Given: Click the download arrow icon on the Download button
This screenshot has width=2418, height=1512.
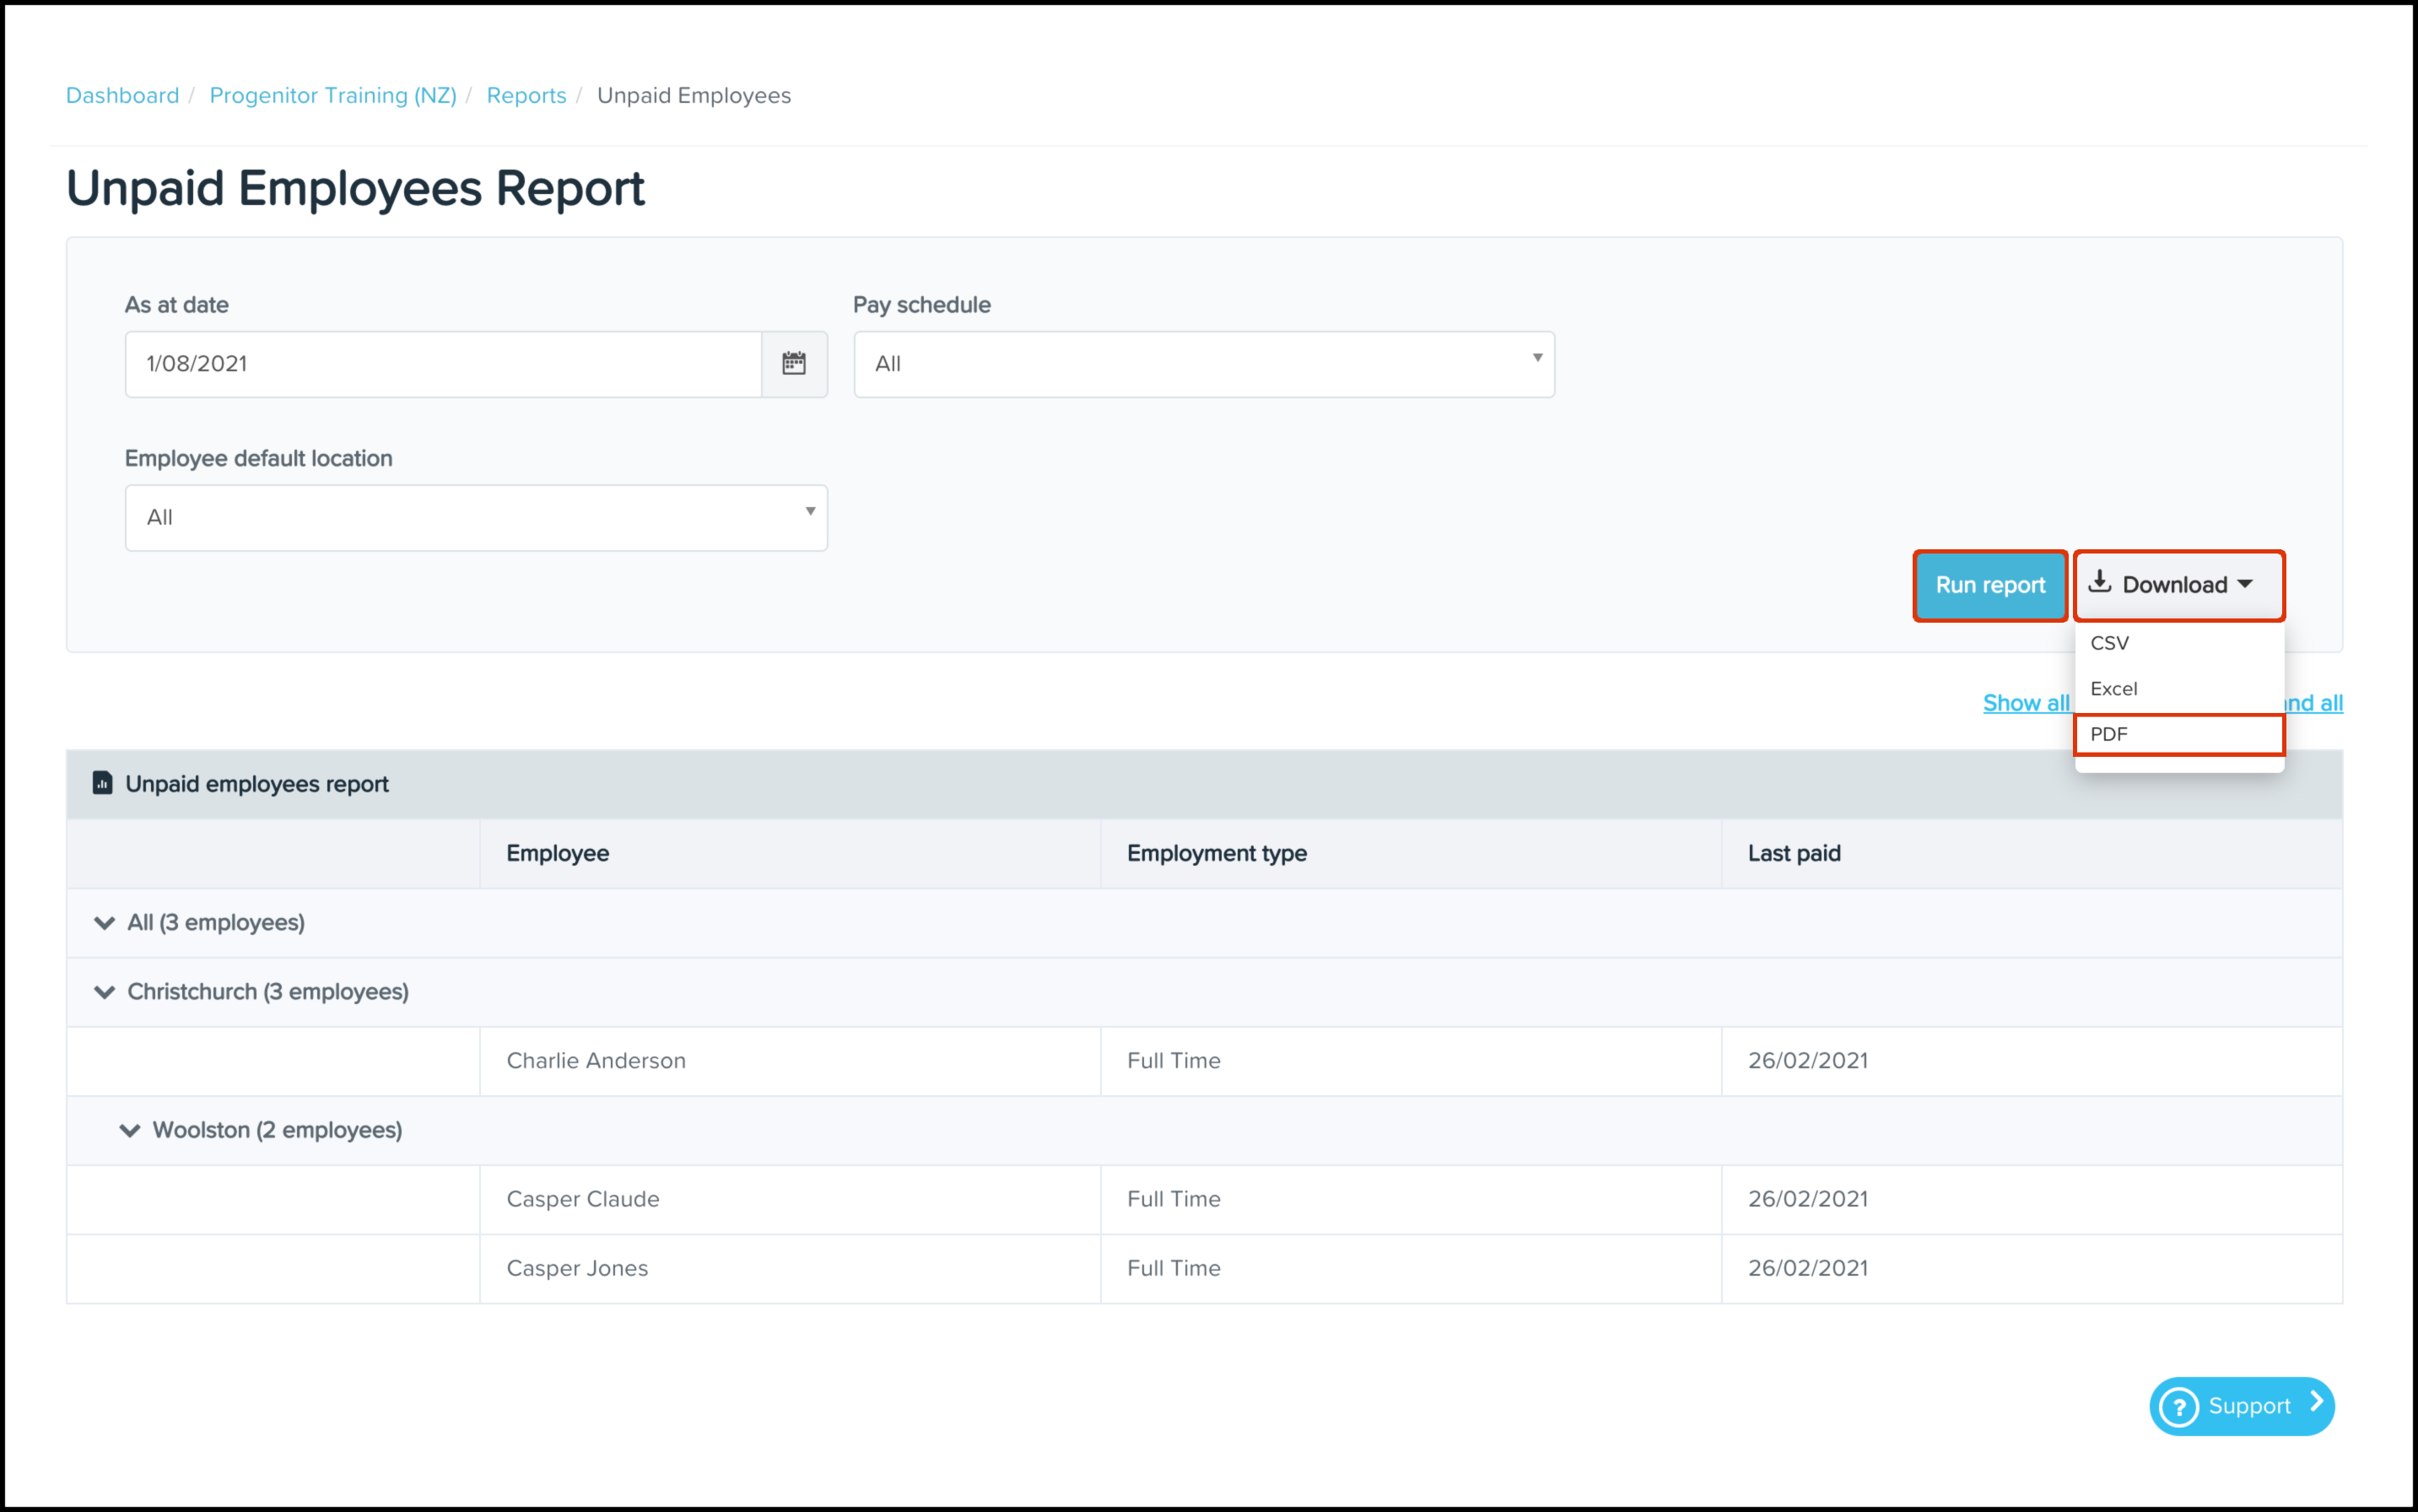Looking at the screenshot, I should click(2100, 583).
